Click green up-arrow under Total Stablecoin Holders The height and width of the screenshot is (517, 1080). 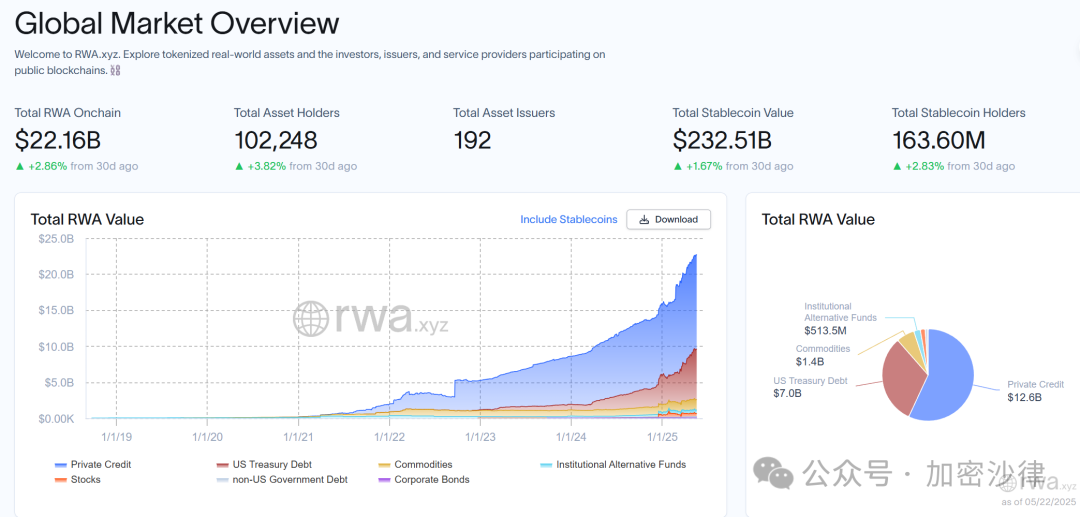897,166
